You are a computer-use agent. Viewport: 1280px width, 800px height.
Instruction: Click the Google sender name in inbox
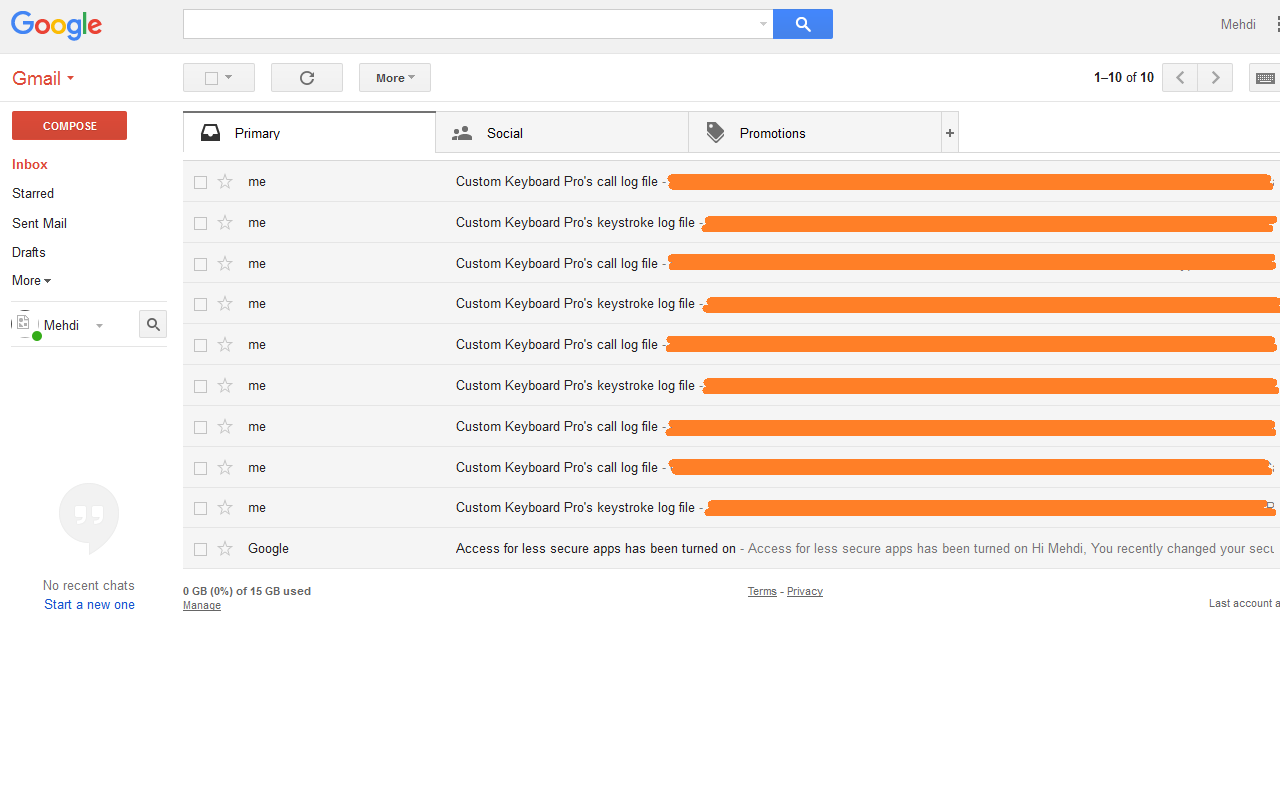[x=268, y=548]
